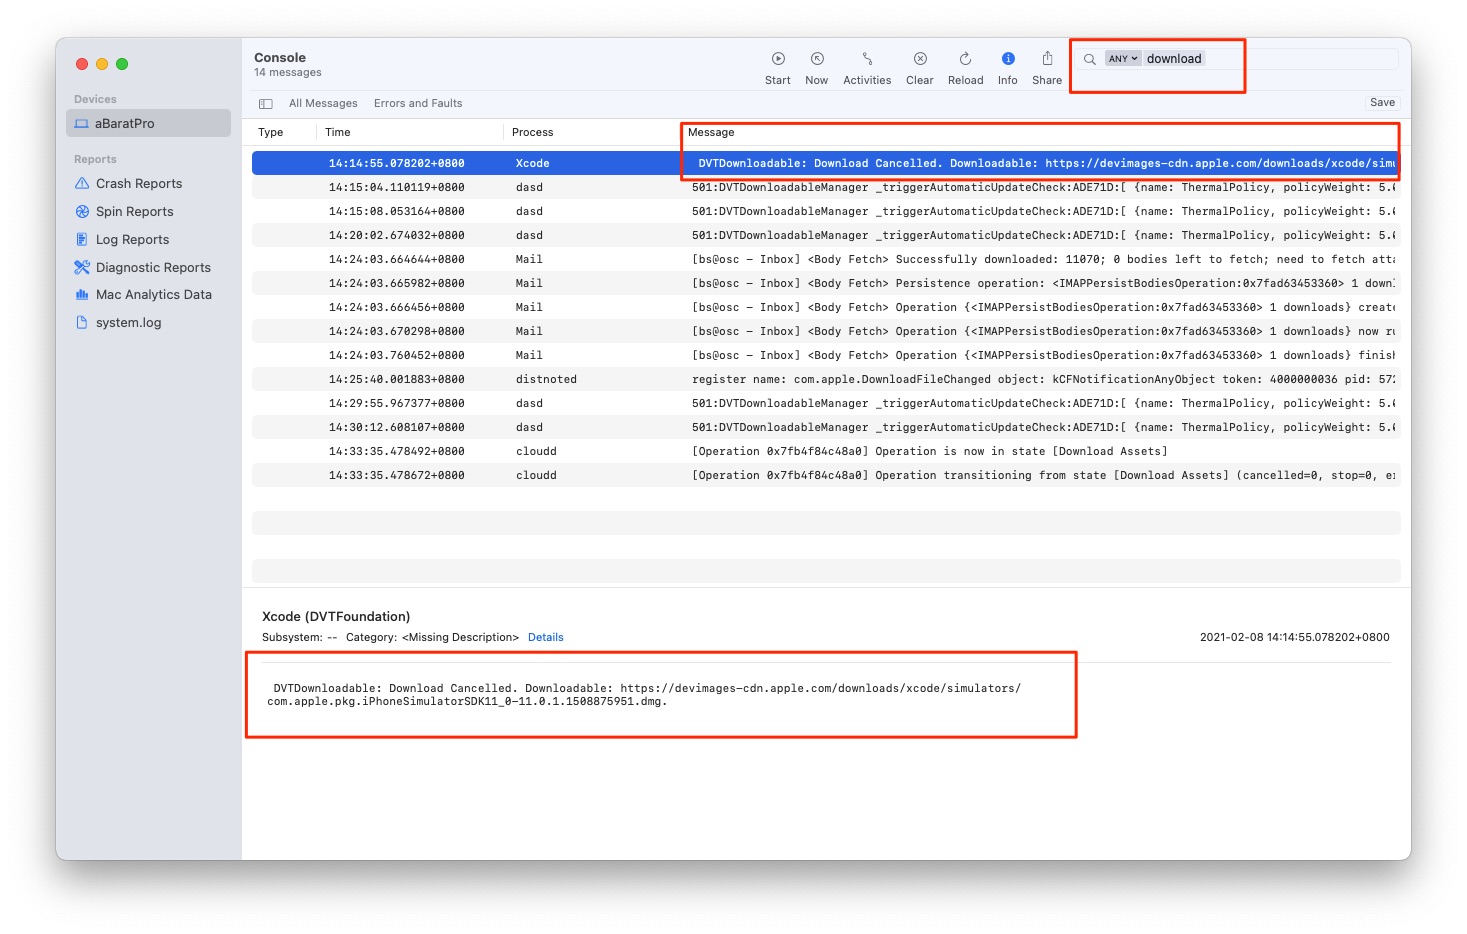Open the Share menu
The height and width of the screenshot is (934, 1467).
click(x=1047, y=67)
